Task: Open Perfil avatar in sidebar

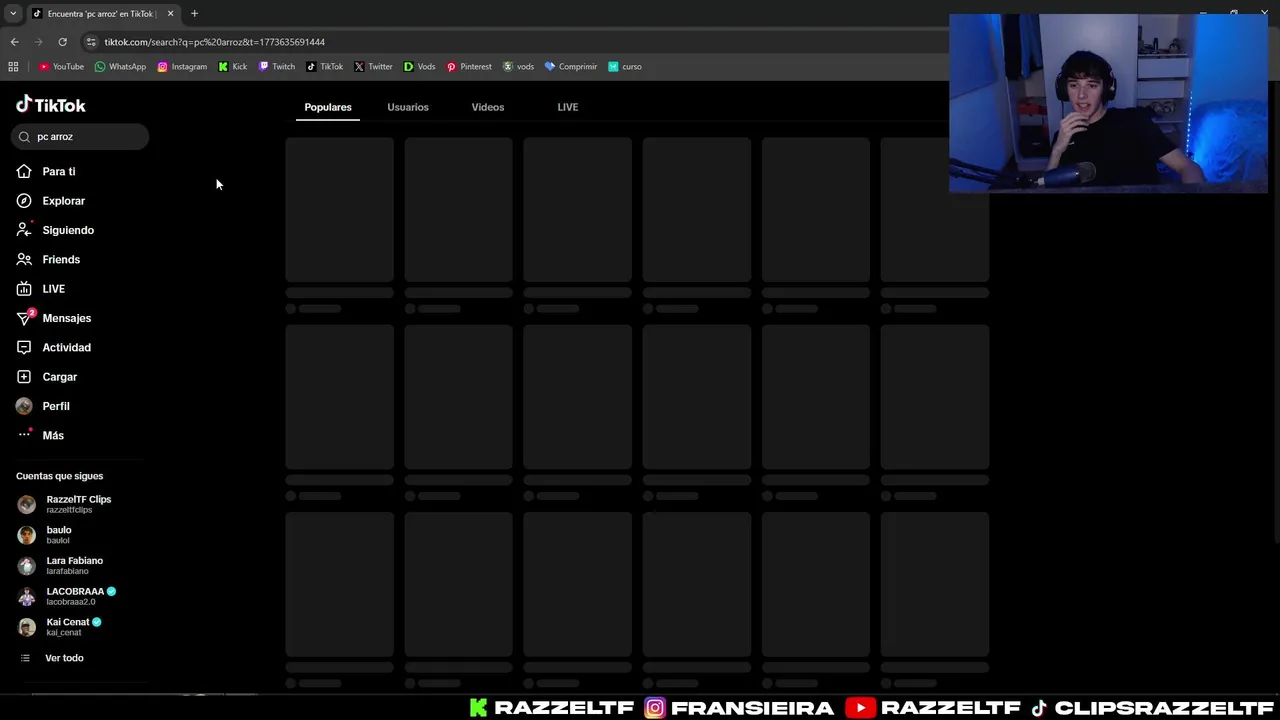Action: [x=24, y=406]
